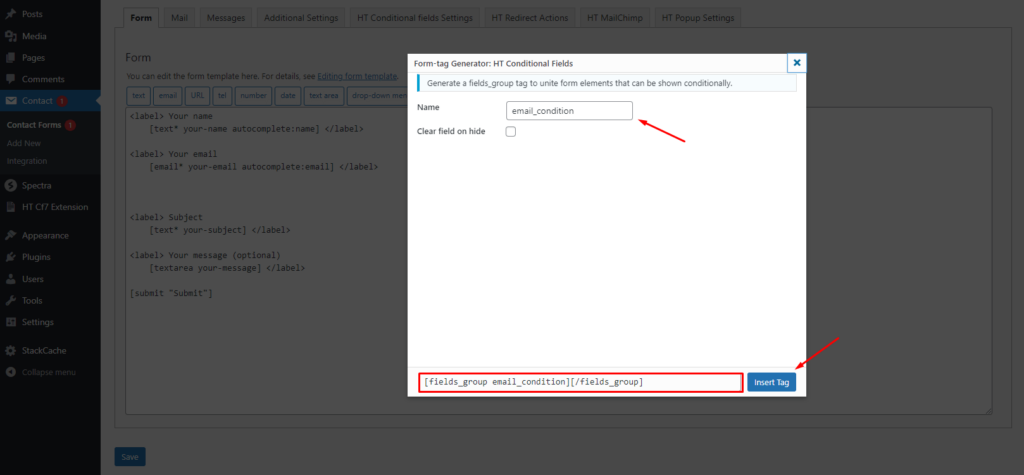Image resolution: width=1024 pixels, height=475 pixels.
Task: Click the Plugins plug icon
Action: (x=11, y=257)
